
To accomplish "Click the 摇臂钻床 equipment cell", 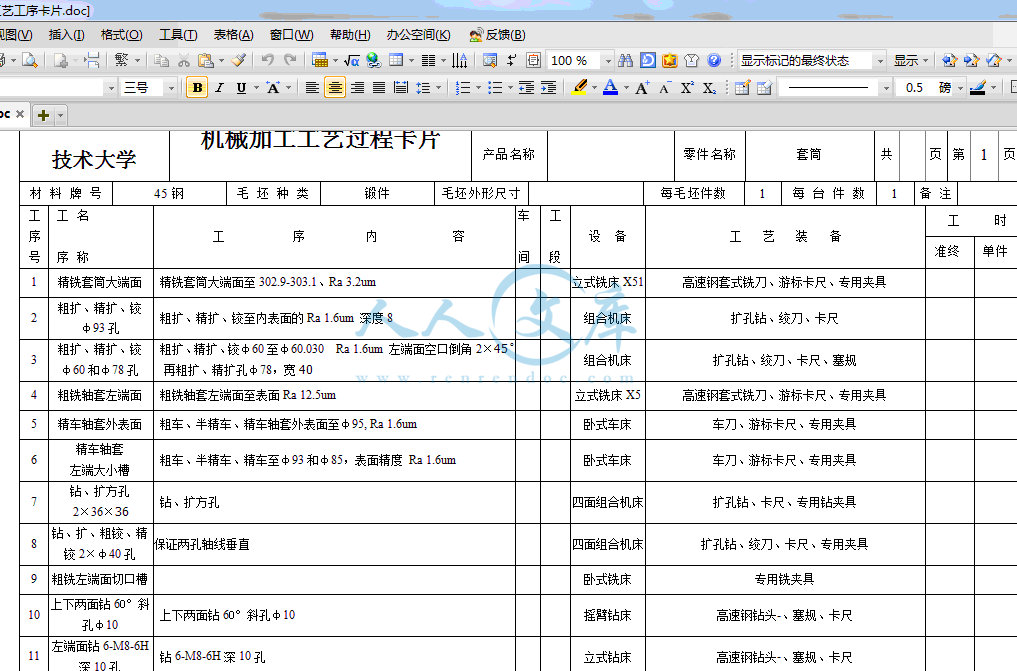I will tap(607, 615).
